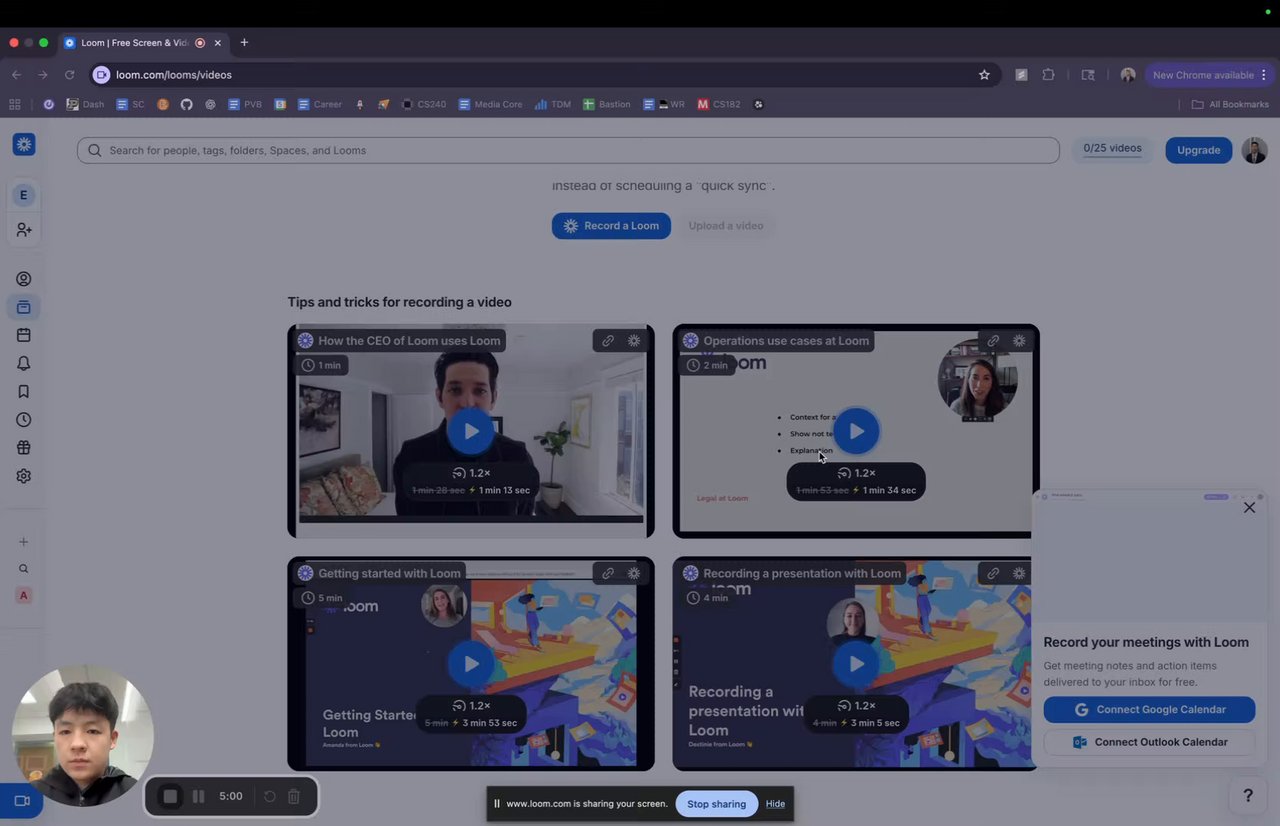Play Getting started with Loom video
This screenshot has height=826, width=1280.
(470, 663)
